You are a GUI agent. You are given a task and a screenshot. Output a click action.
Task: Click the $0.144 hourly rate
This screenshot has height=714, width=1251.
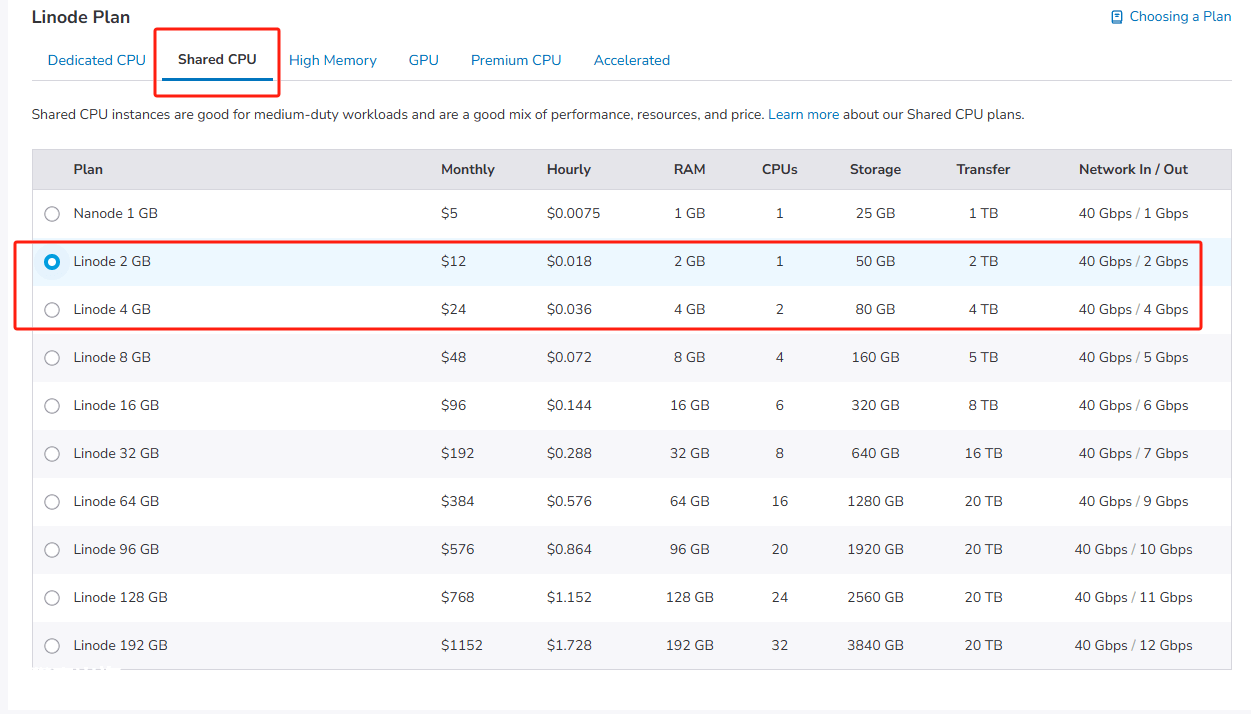point(570,405)
